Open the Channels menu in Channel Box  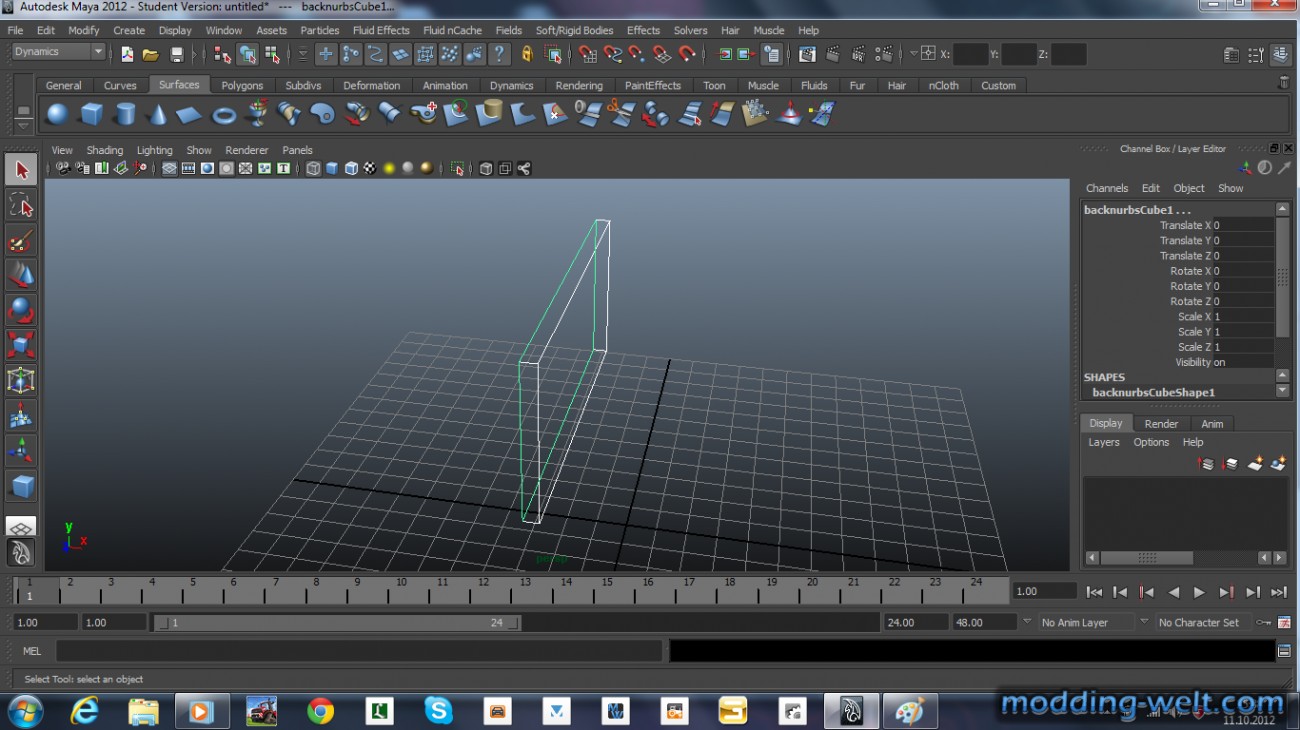point(1107,188)
